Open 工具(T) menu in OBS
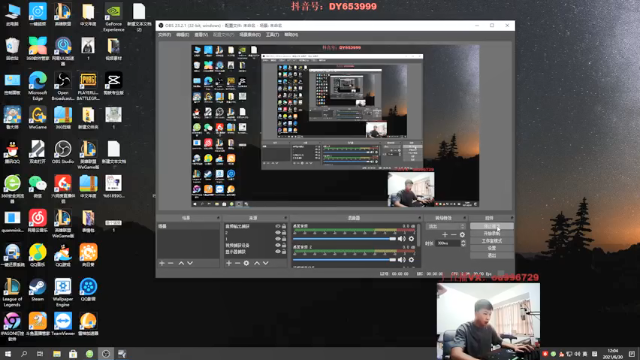Screen dimensions: 640x360 click(x=272, y=35)
